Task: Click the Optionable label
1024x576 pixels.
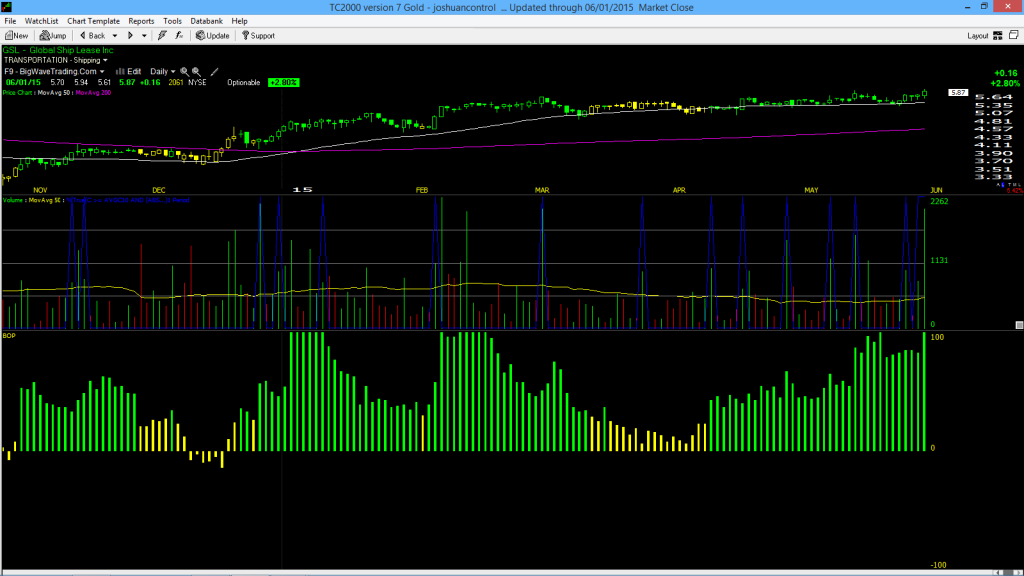Action: coord(244,83)
